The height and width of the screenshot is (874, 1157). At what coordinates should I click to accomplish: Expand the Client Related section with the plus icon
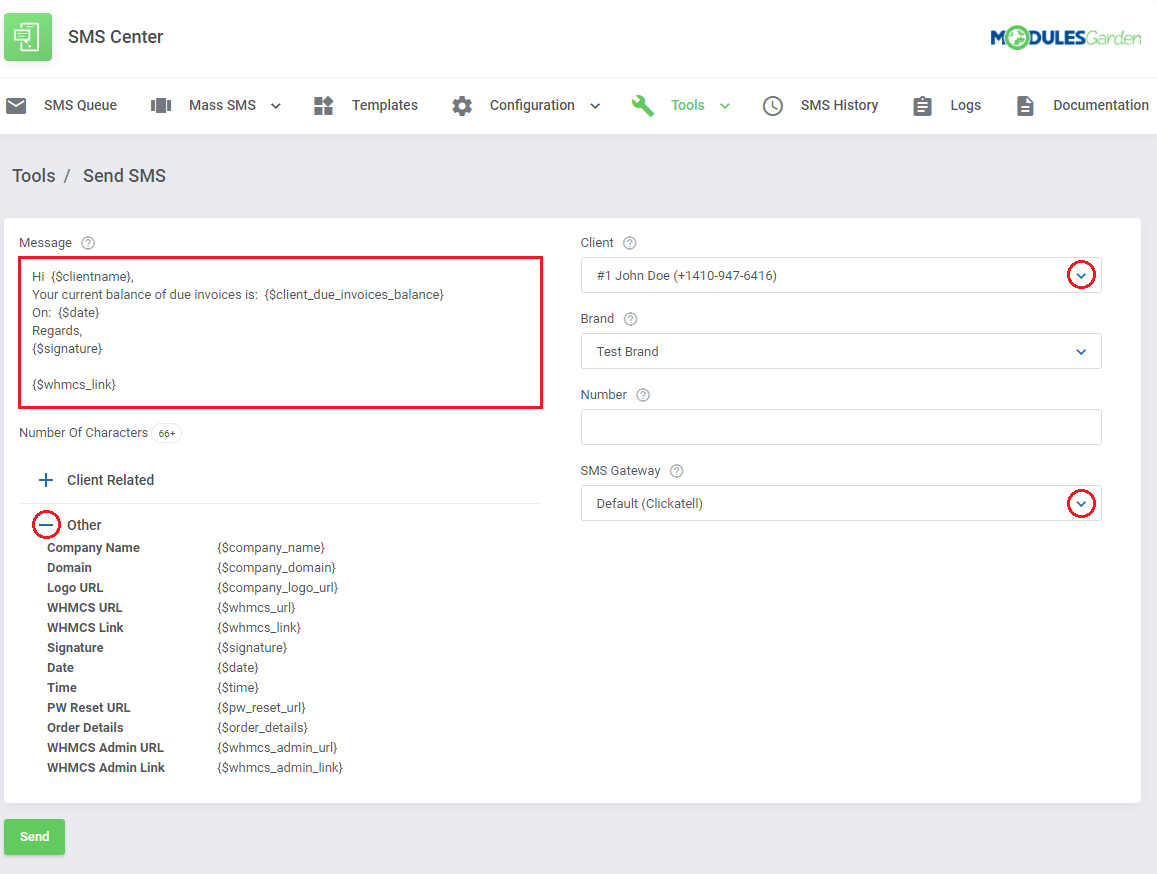[46, 481]
